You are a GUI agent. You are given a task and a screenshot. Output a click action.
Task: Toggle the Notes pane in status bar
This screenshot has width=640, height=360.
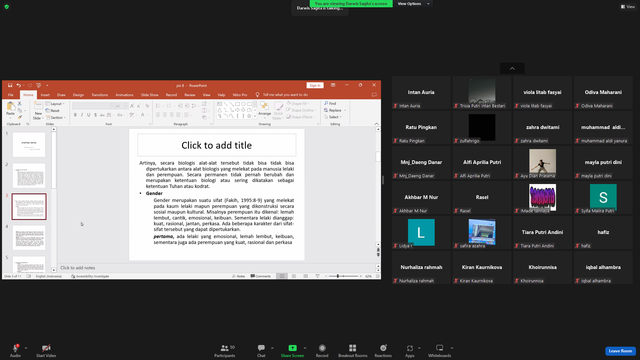tap(238, 276)
